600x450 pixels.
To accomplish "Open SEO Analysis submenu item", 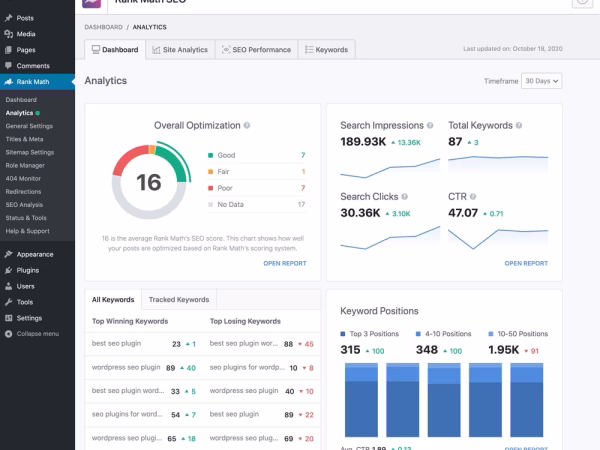I will pos(24,205).
